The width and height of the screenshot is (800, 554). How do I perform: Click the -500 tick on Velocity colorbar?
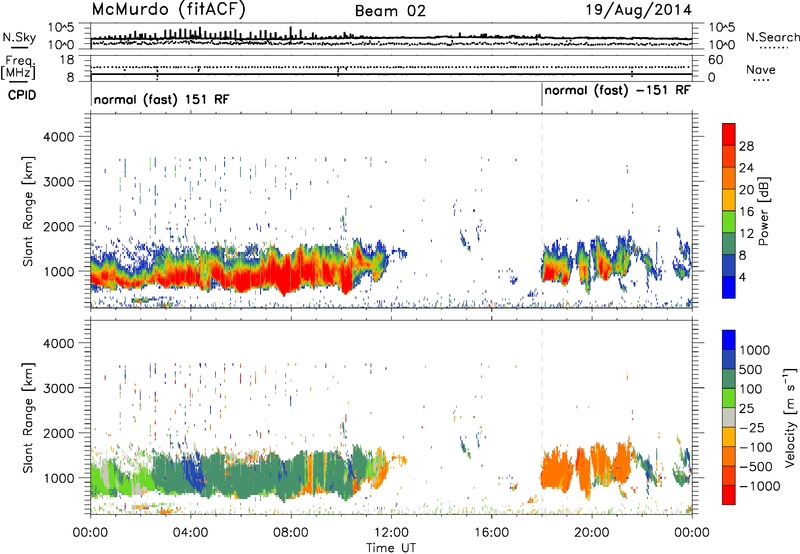click(x=757, y=466)
